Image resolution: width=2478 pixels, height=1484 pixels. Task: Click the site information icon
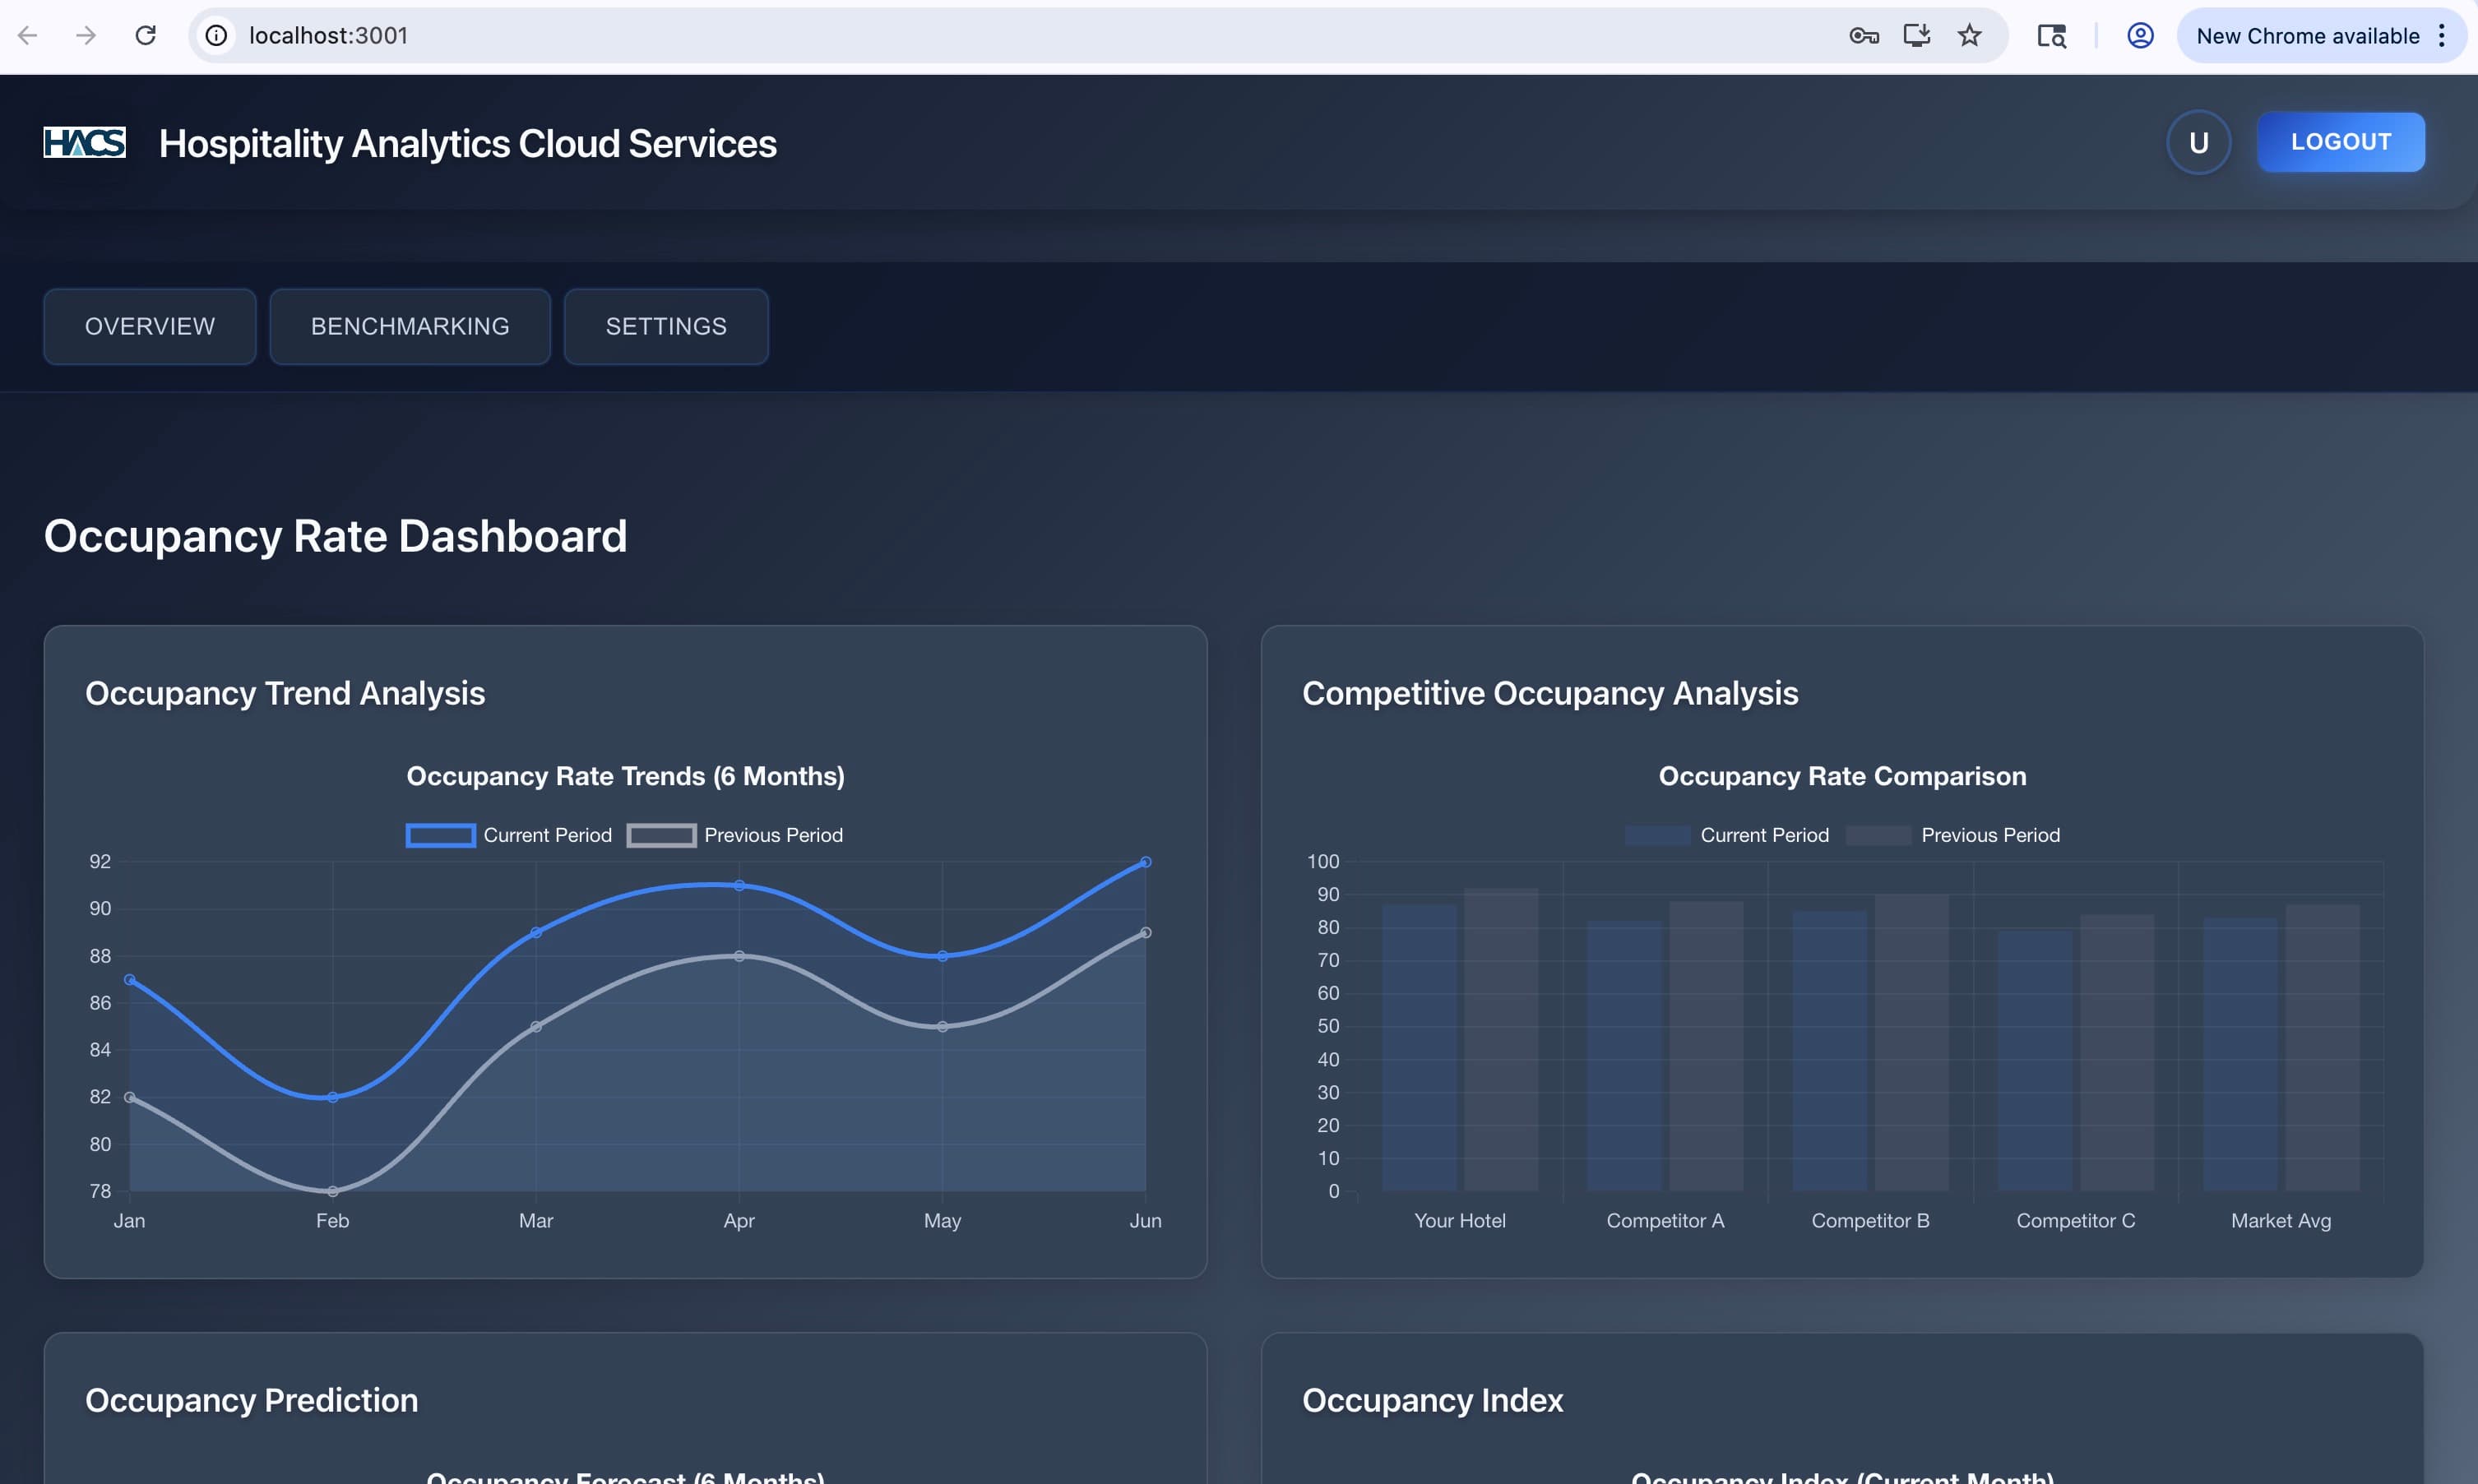216,36
